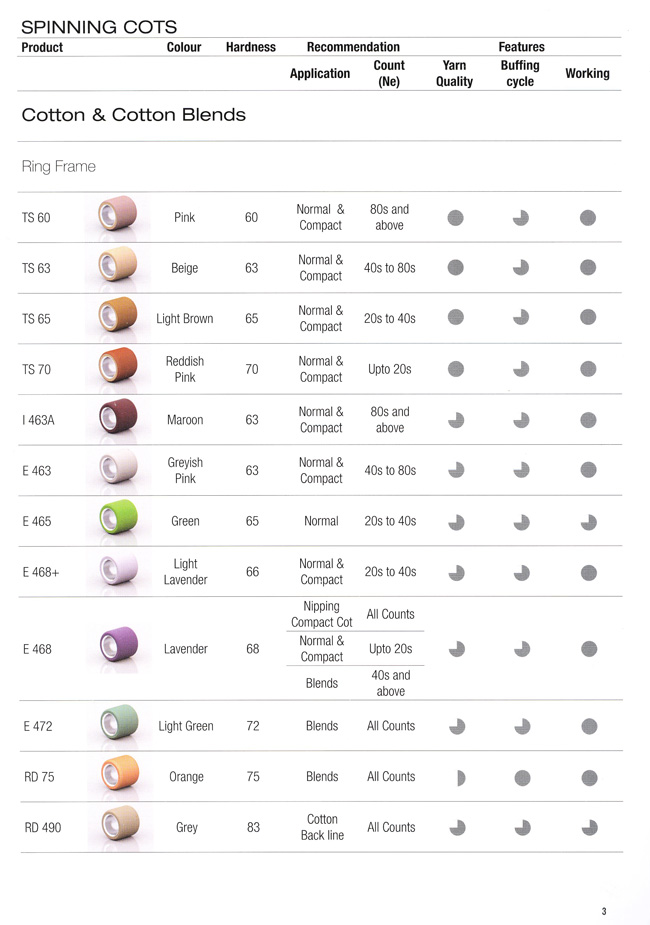Click the Cotton & Cotton Blends heading
The width and height of the screenshot is (650, 925).
[x=134, y=114]
